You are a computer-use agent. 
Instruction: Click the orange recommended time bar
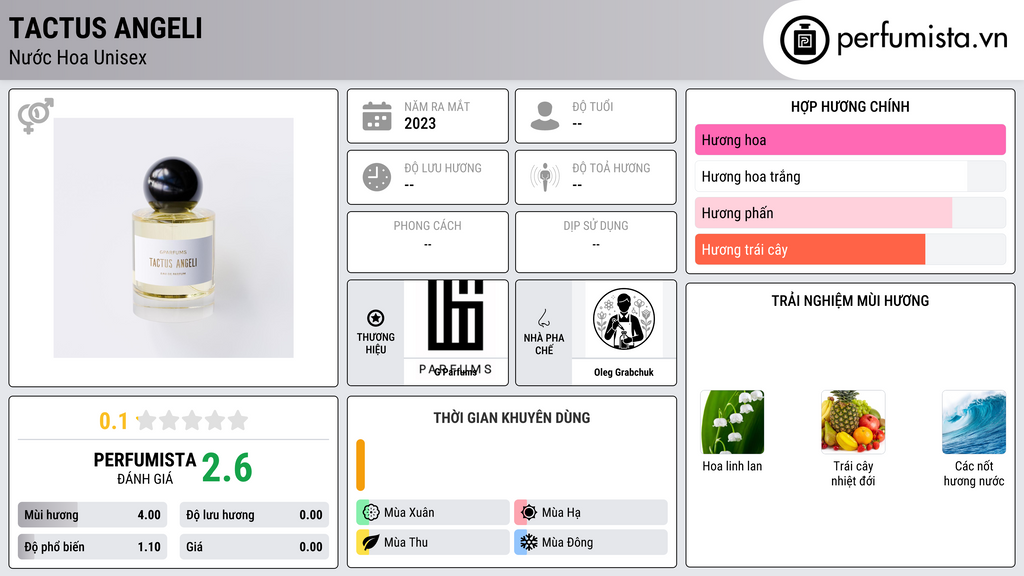(360, 465)
